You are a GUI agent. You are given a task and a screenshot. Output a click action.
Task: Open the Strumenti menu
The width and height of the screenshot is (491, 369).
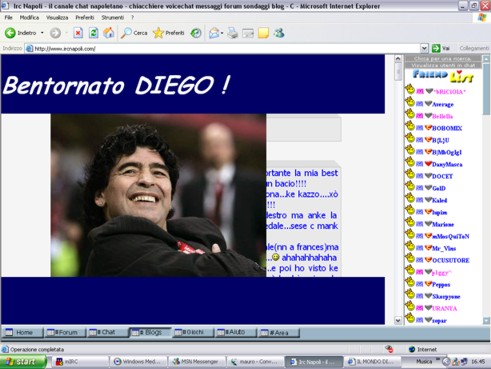pyautogui.click(x=113, y=17)
